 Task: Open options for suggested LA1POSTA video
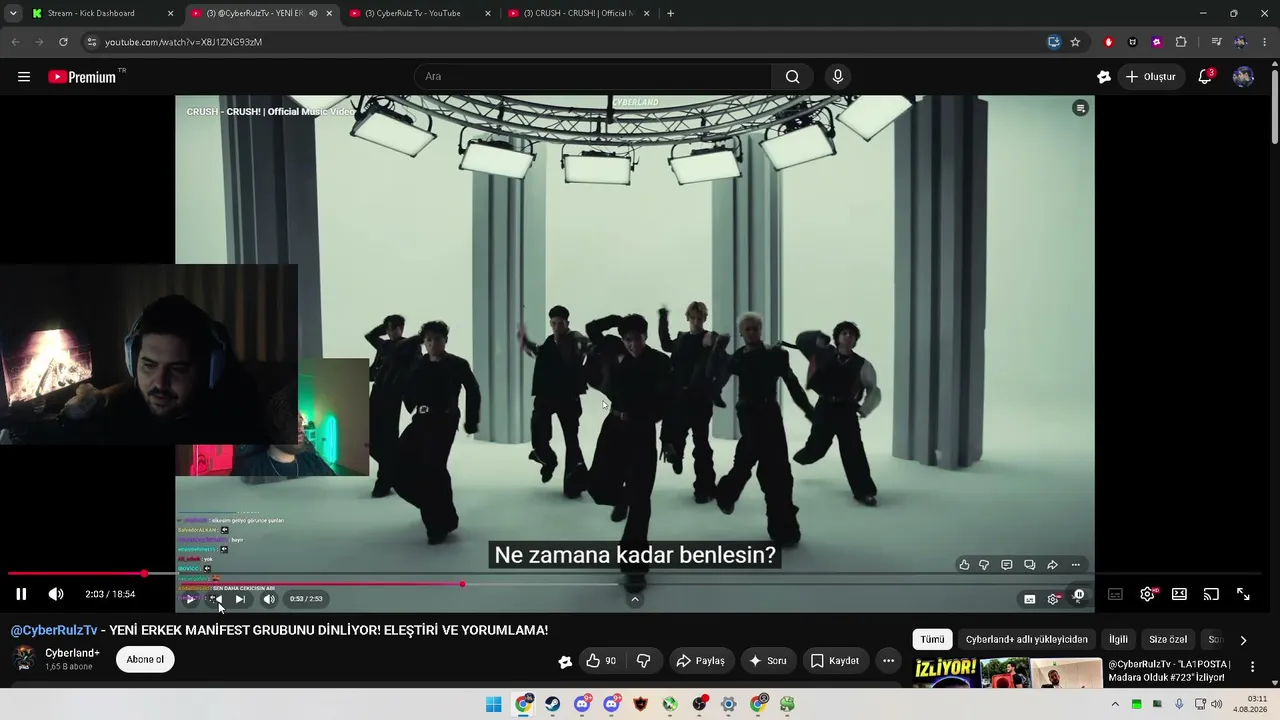pyautogui.click(x=1252, y=667)
